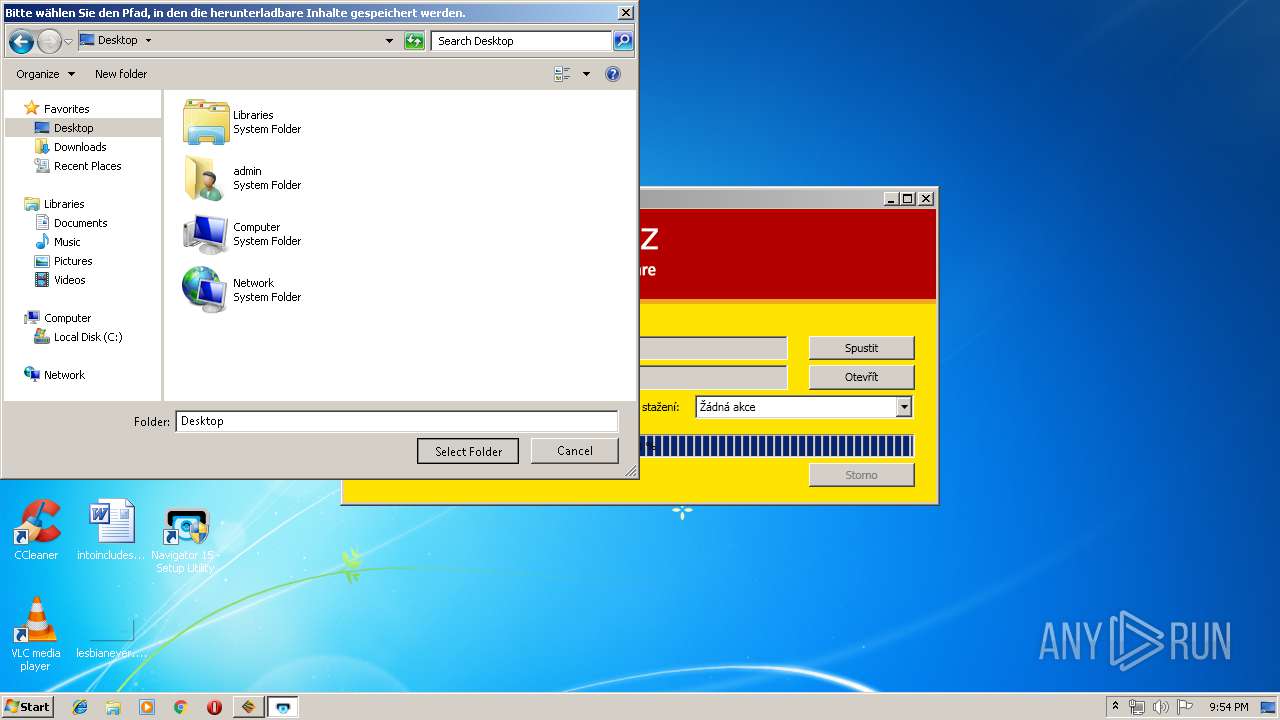Change the view using the view icon
Viewport: 1280px width, 720px height.
(562, 74)
